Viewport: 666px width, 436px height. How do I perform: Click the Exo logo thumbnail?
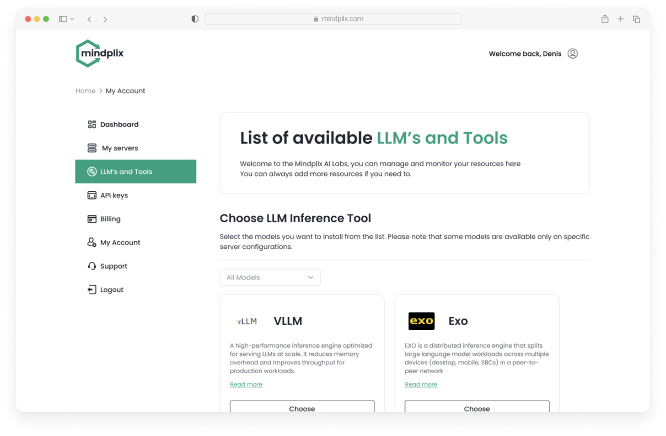pyautogui.click(x=422, y=321)
